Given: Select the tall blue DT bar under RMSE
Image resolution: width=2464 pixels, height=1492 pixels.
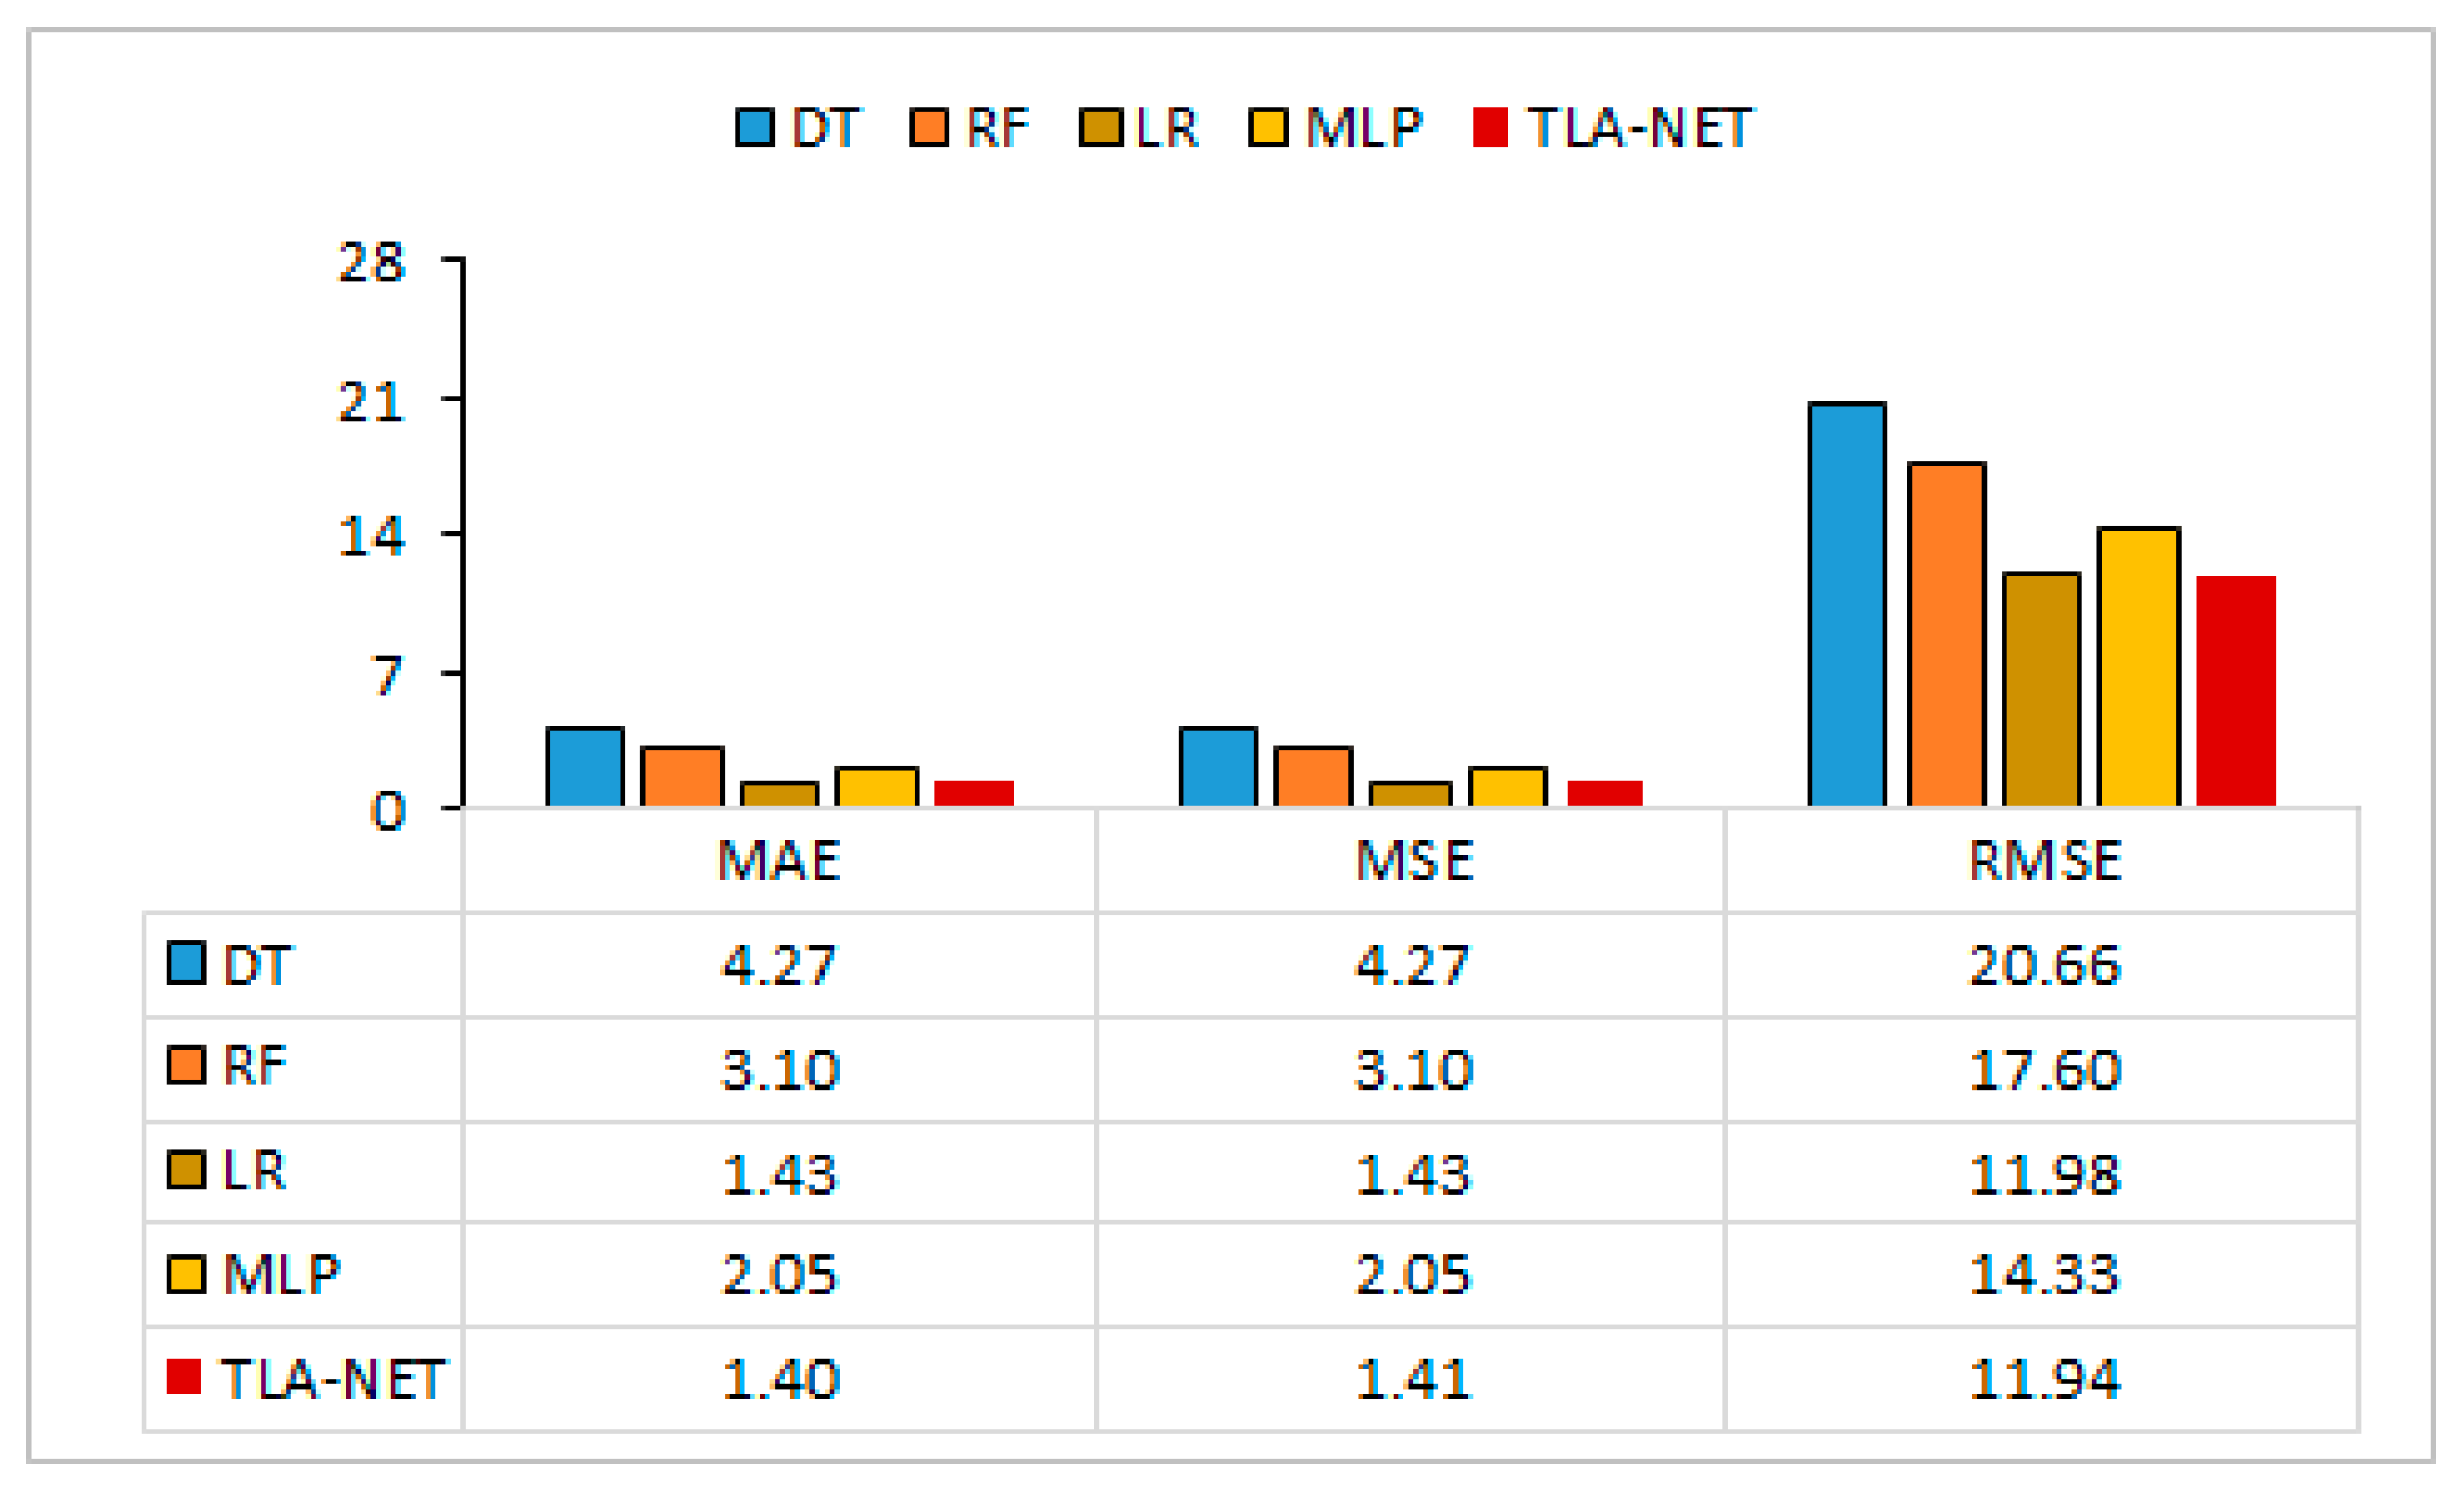Looking at the screenshot, I should click(x=1846, y=605).
